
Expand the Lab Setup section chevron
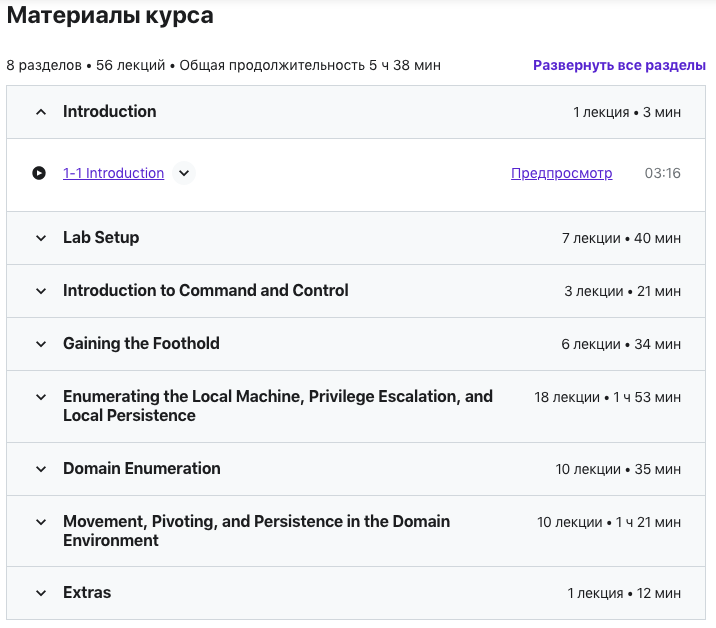coord(41,238)
